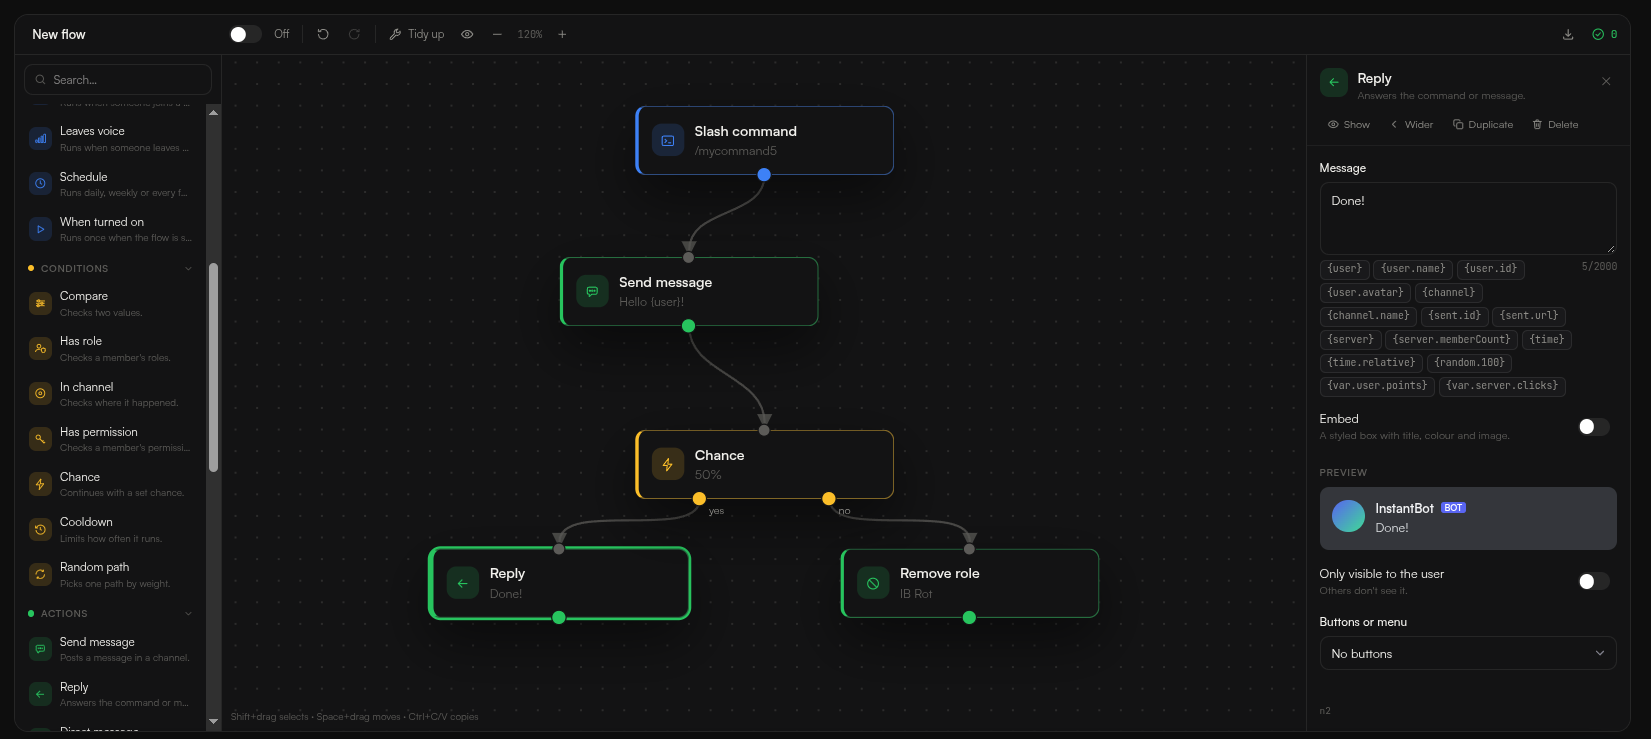Enable the Embed toggle
This screenshot has height=739, width=1651.
(x=1594, y=427)
